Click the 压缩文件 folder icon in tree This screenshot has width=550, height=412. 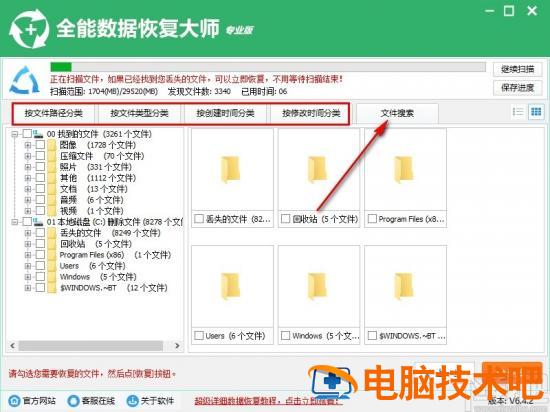[x=52, y=156]
